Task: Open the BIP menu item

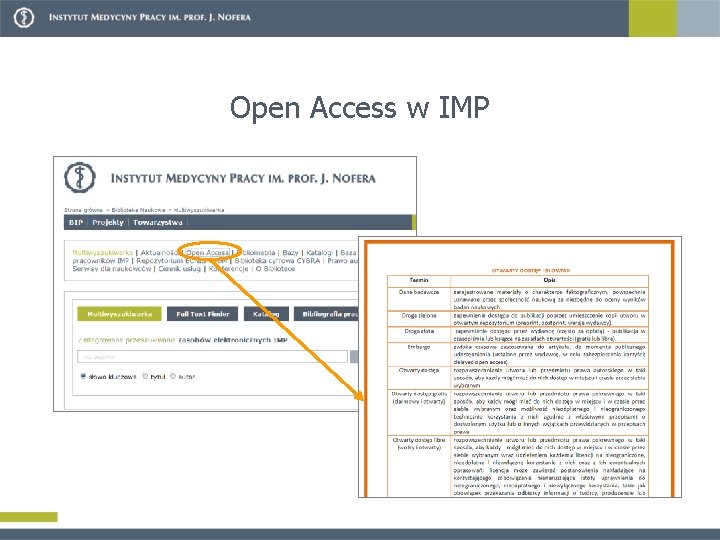Action: (x=76, y=222)
